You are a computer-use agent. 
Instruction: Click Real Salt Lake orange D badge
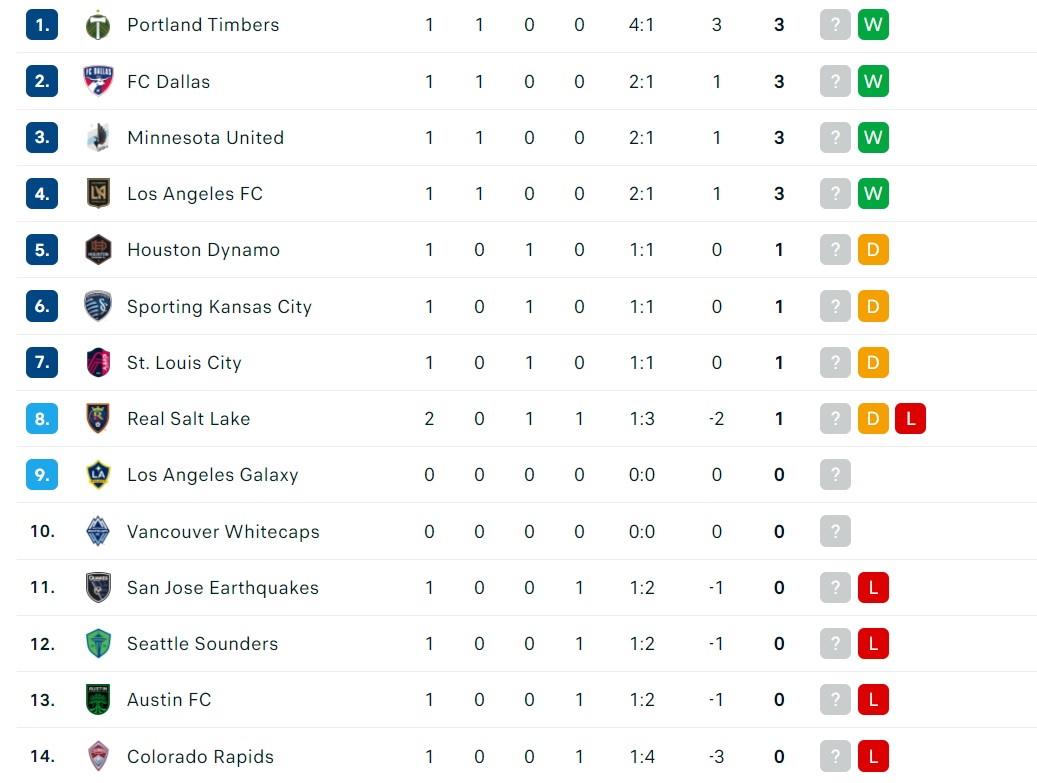coord(873,419)
